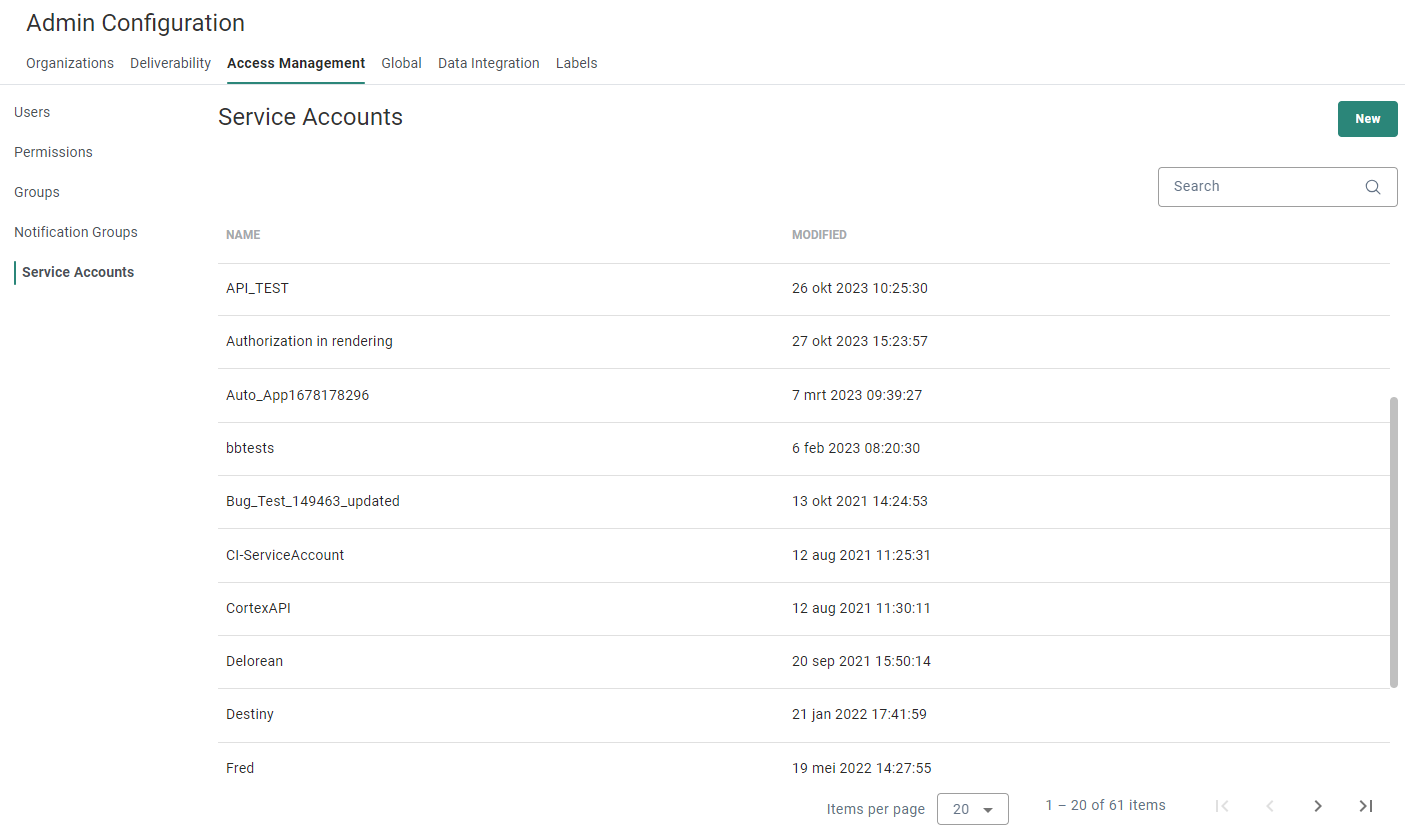Switch to the Organizations tab
The width and height of the screenshot is (1405, 836).
tap(70, 63)
